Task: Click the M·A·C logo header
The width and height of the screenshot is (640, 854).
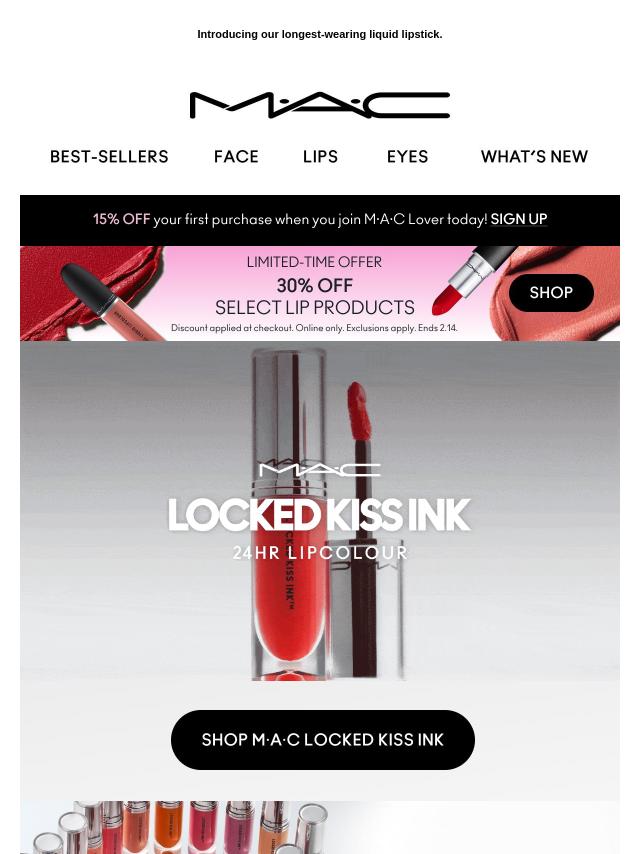Action: [x=320, y=105]
